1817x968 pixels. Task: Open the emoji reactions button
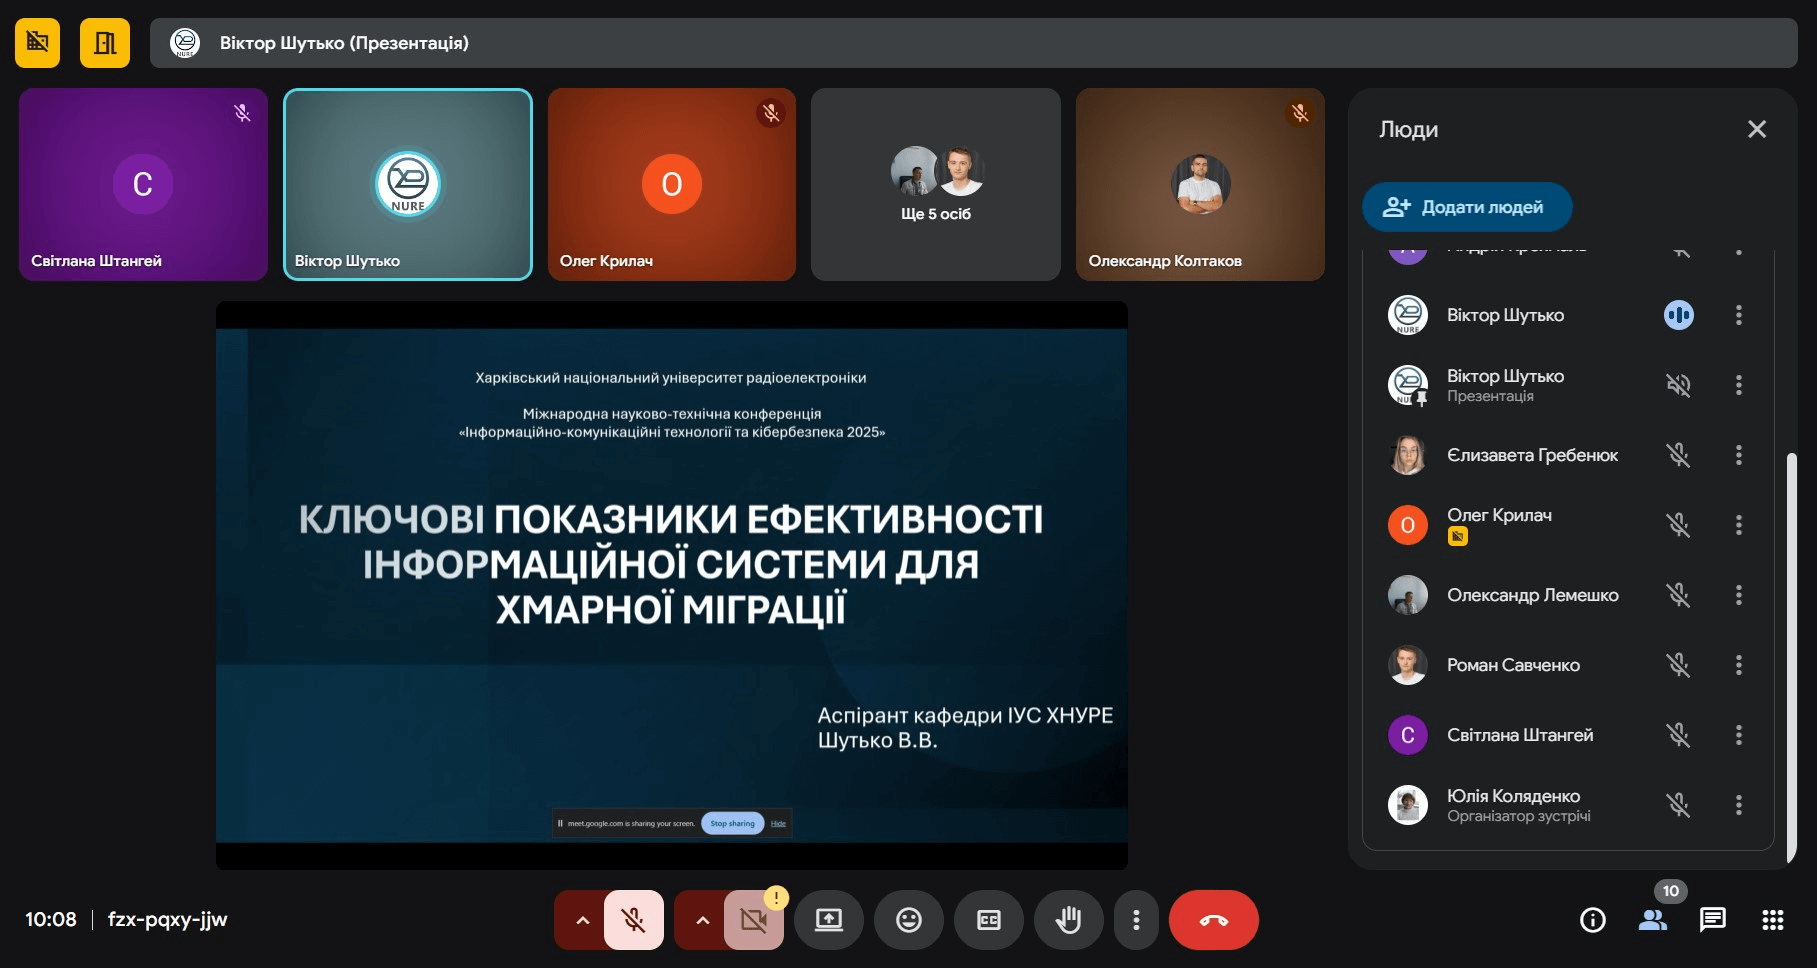click(x=908, y=920)
